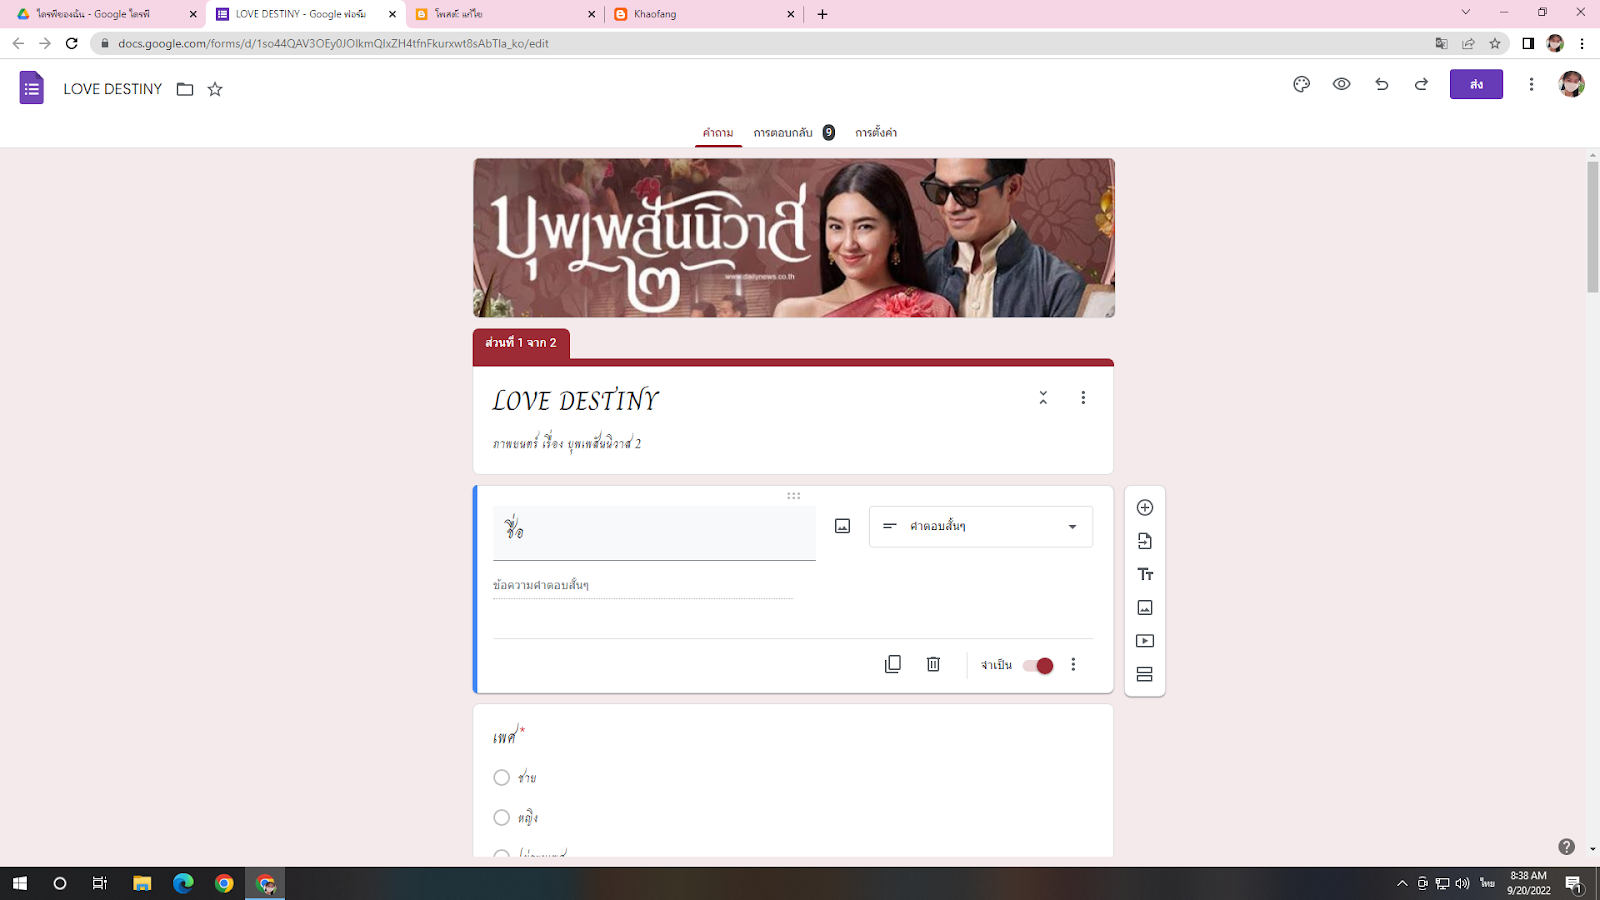
Task: Open the browser side panel
Action: click(1528, 43)
